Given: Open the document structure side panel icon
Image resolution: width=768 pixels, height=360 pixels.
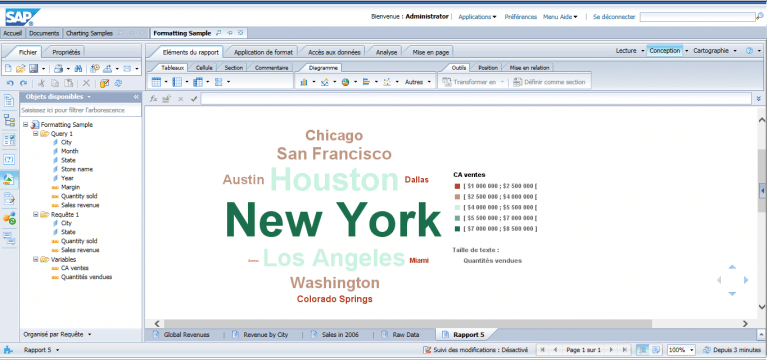Looking at the screenshot, I should click(9, 120).
